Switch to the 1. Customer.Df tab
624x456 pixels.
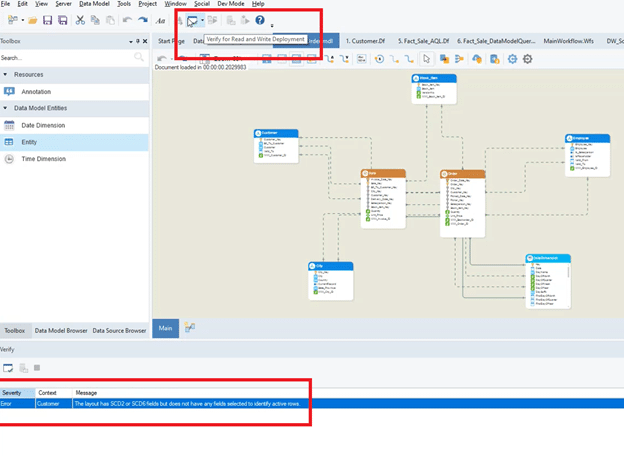point(368,41)
